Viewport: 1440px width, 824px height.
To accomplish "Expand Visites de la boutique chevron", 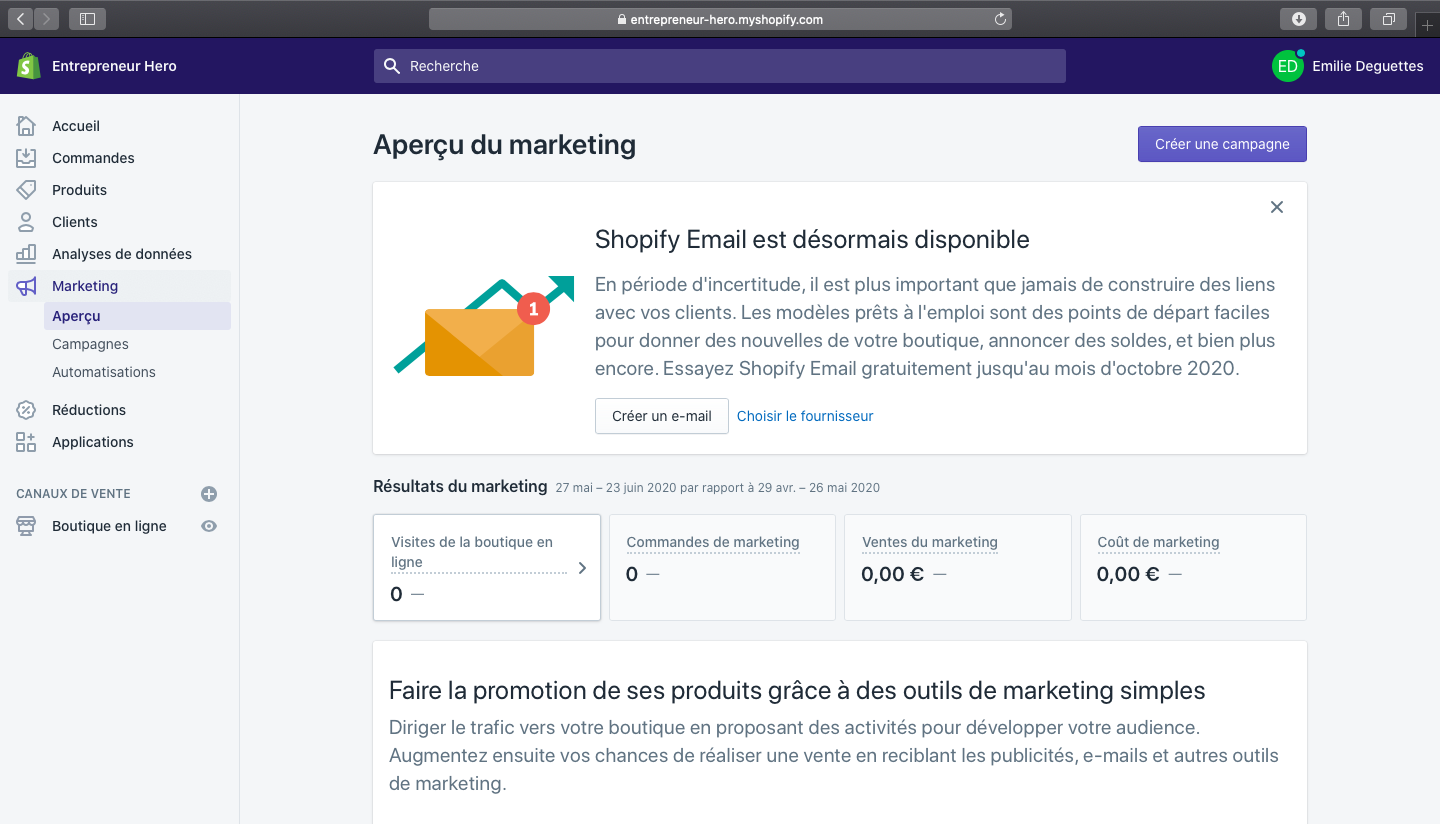I will pyautogui.click(x=582, y=568).
